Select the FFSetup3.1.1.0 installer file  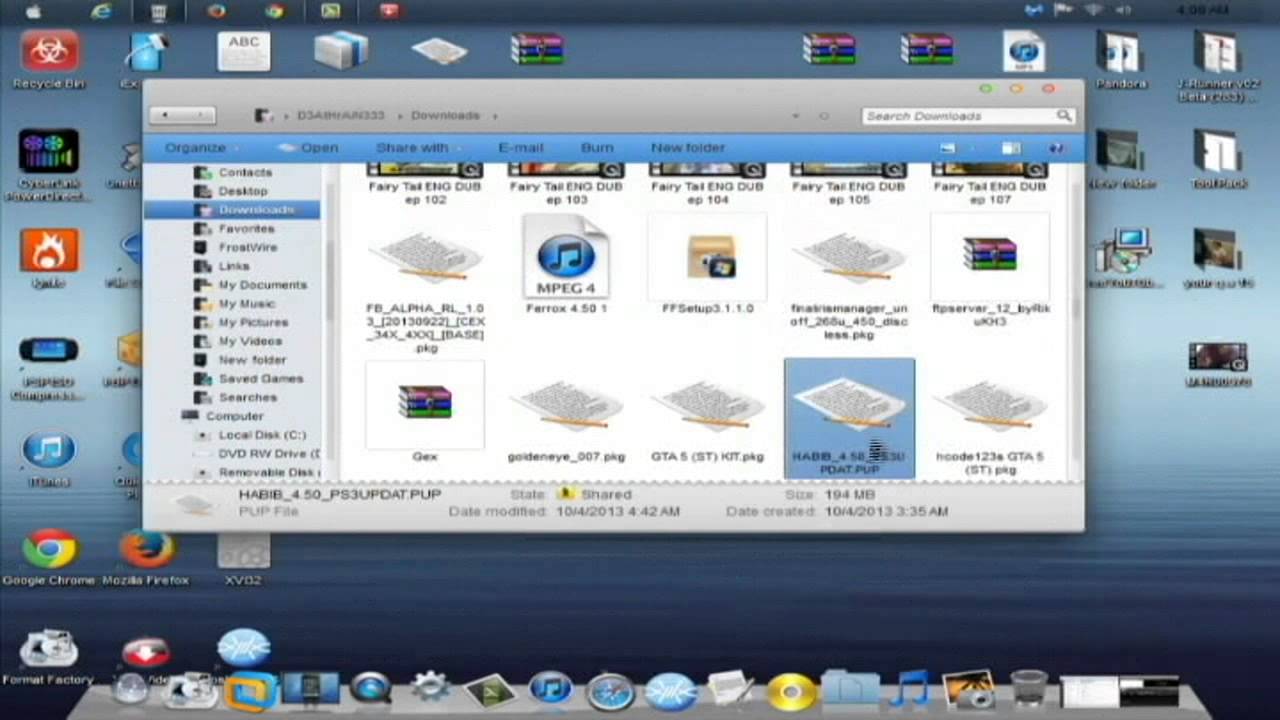tap(708, 265)
